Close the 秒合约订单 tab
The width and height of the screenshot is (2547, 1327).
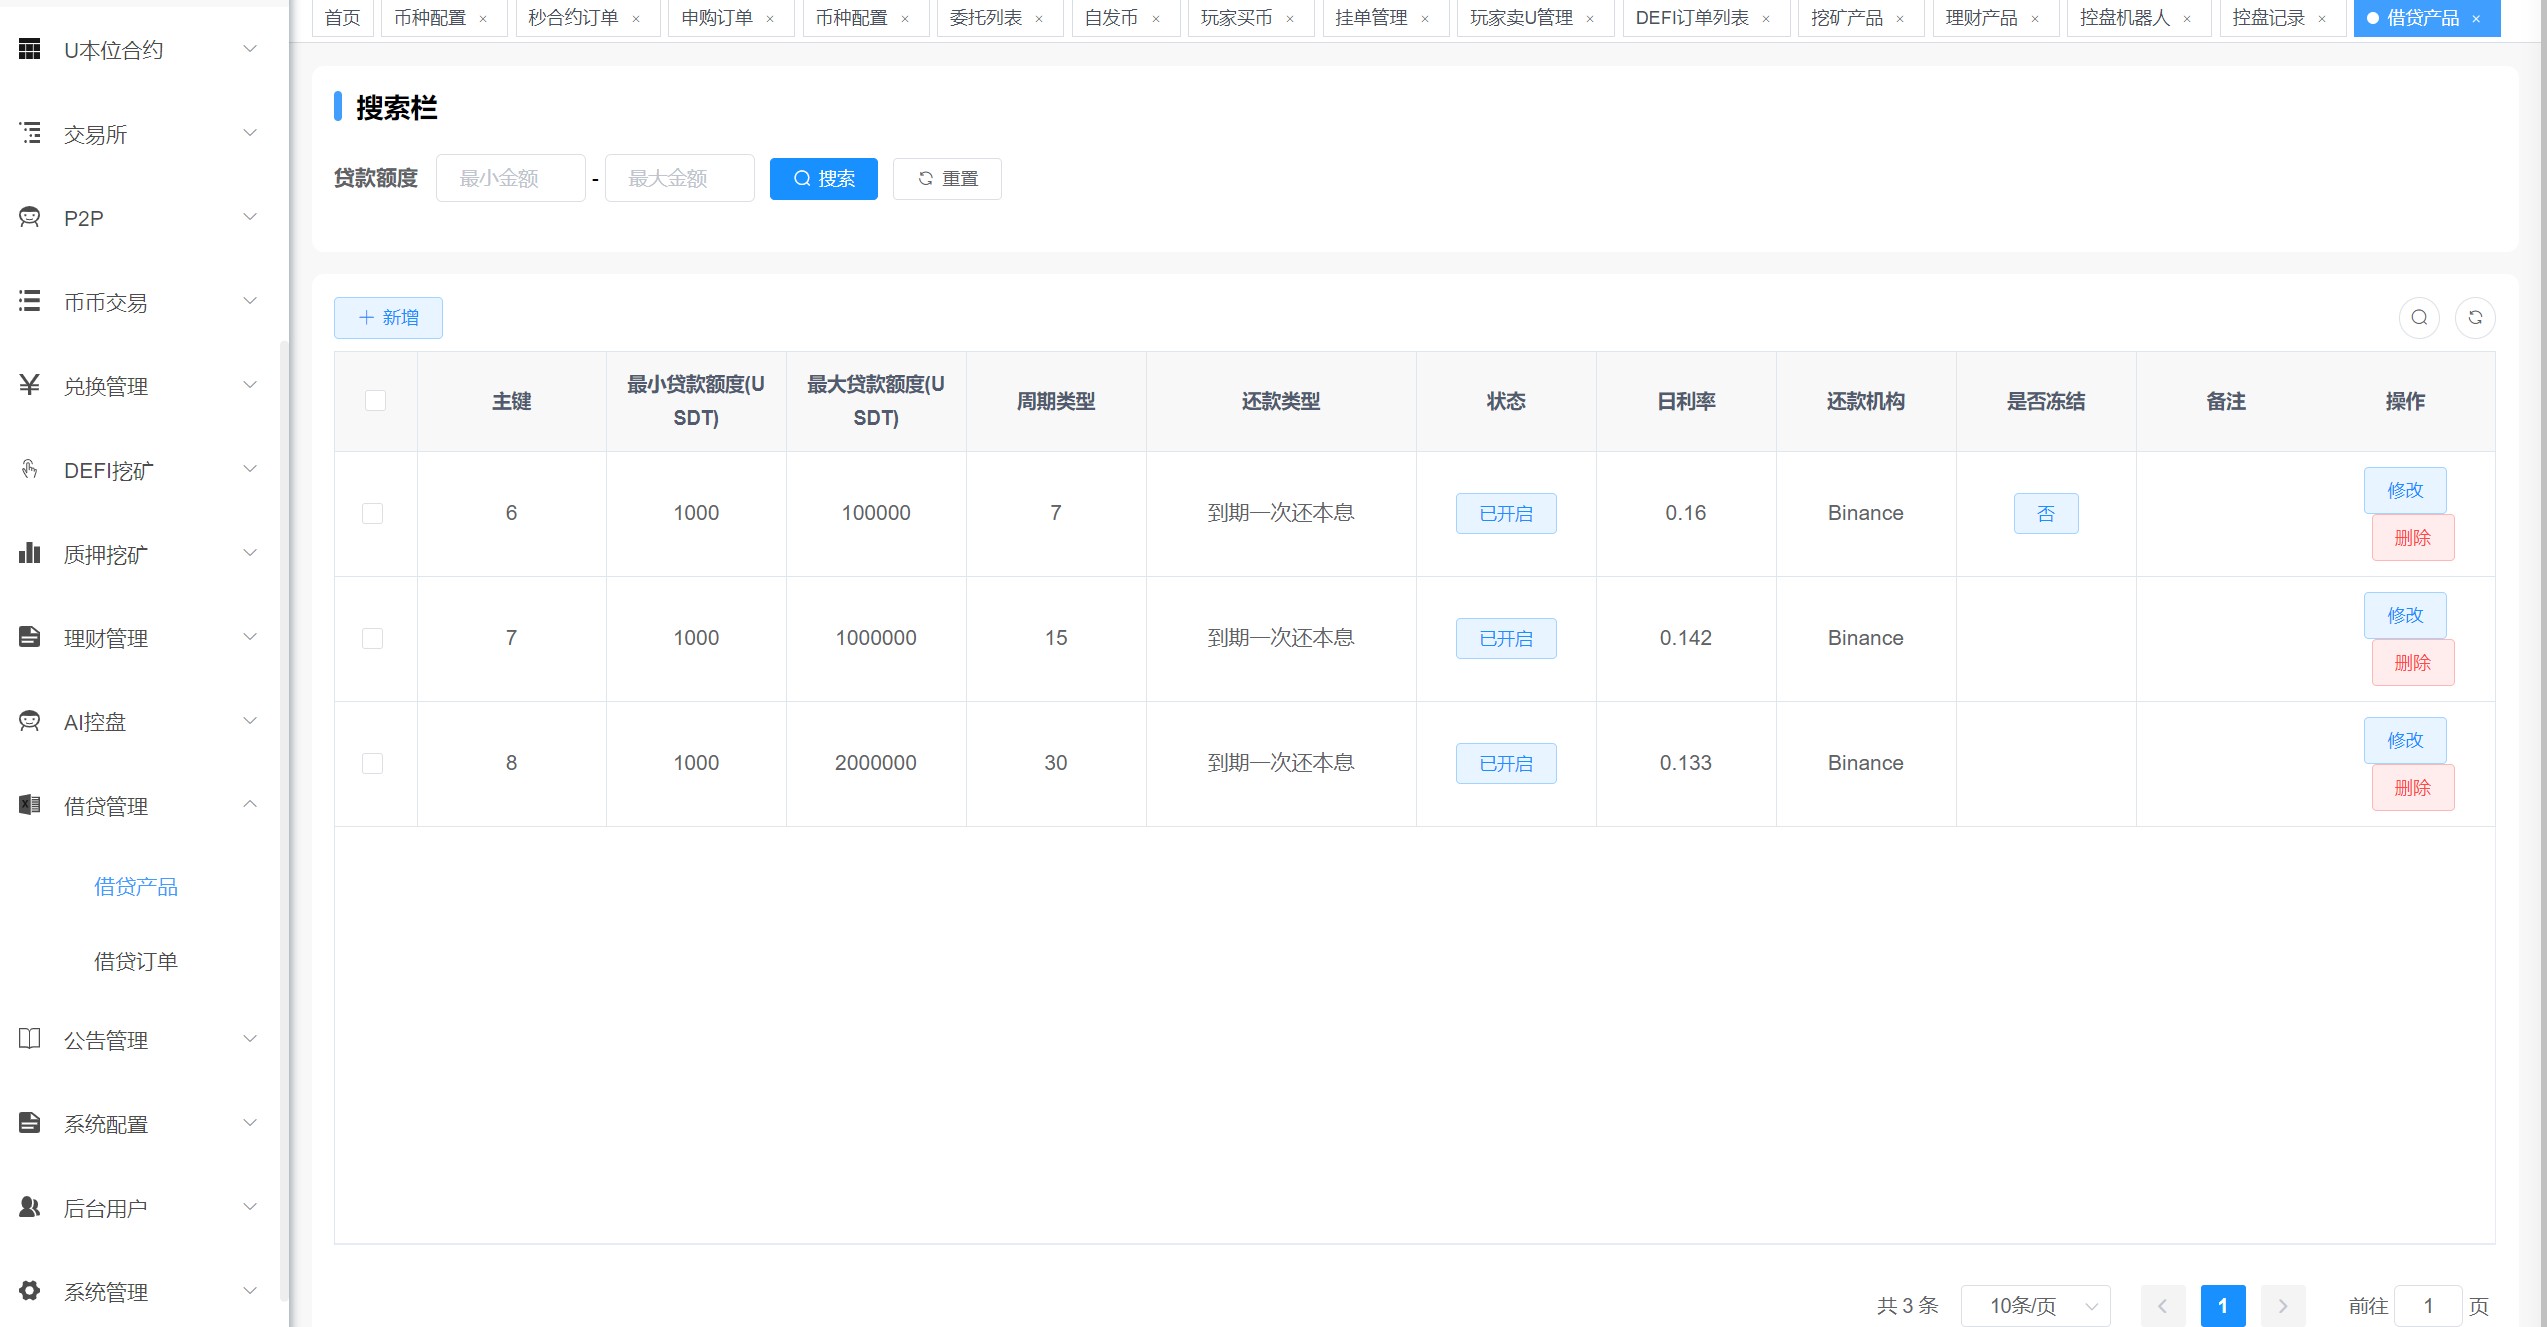pos(636,19)
